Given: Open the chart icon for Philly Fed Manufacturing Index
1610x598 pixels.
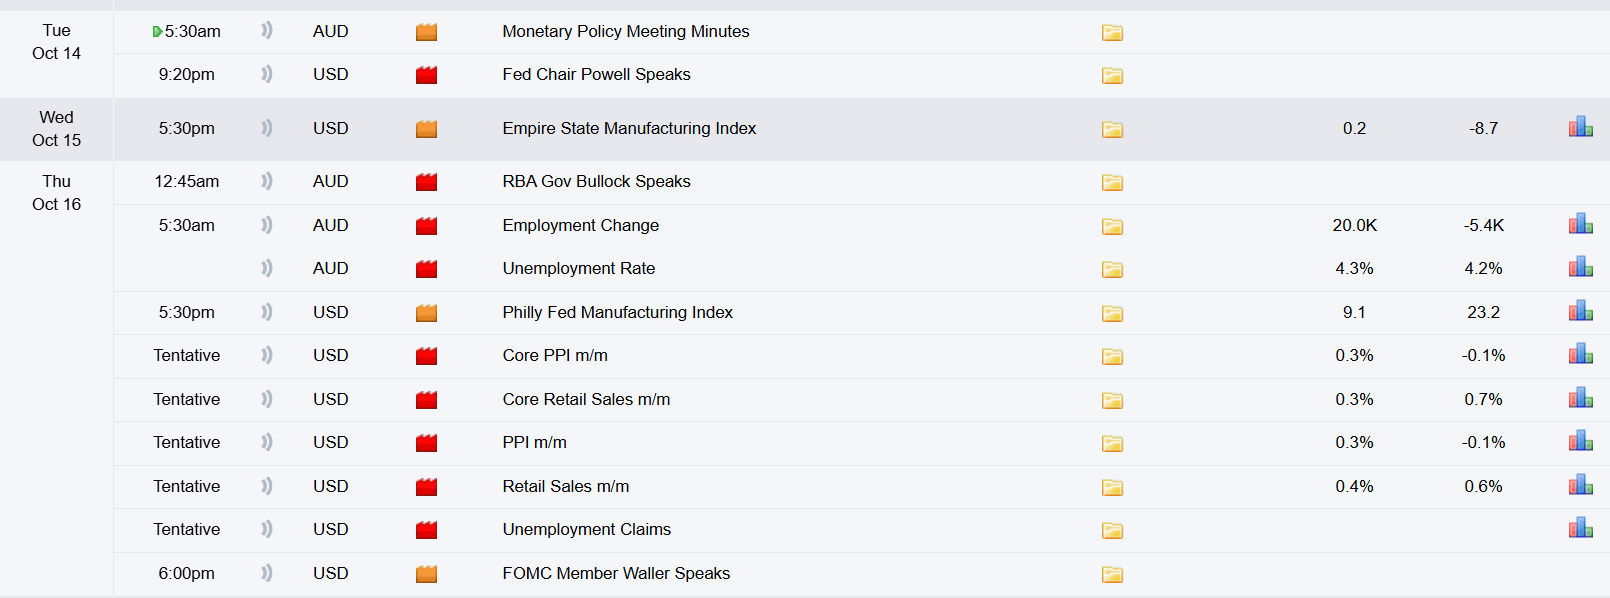Looking at the screenshot, I should click(x=1580, y=309).
